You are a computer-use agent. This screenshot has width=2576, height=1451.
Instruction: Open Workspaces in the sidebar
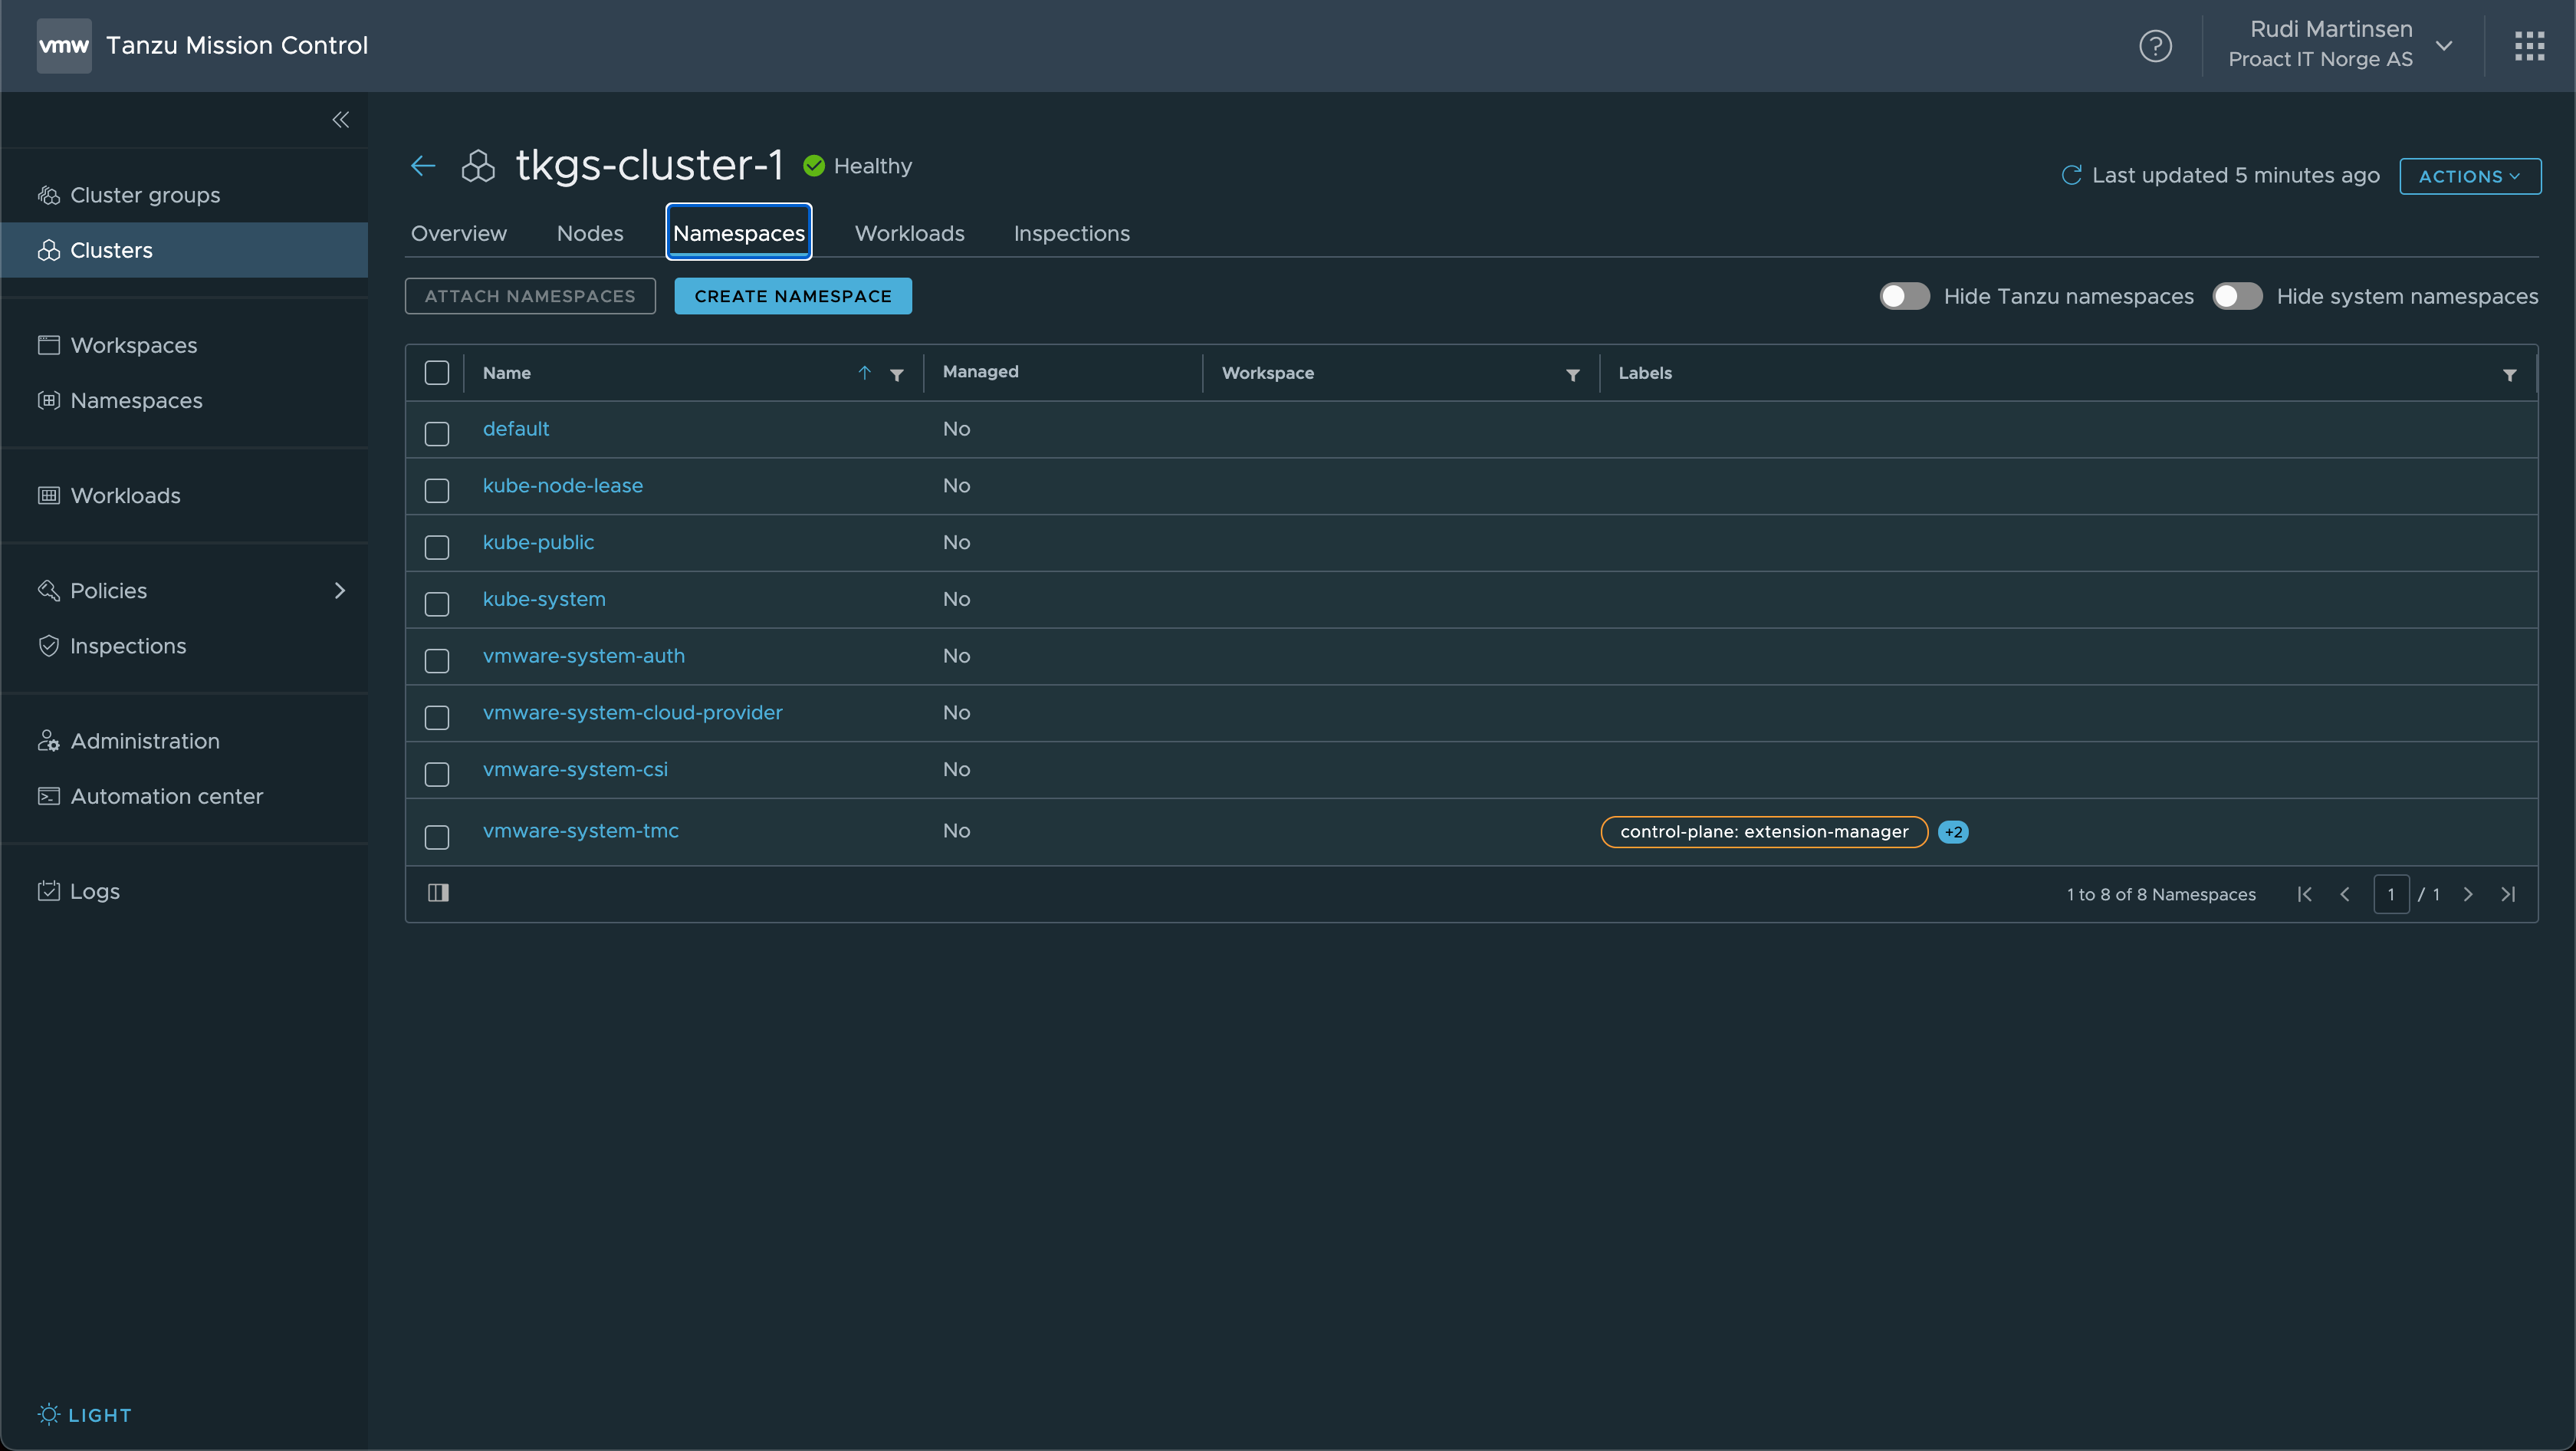184,345
